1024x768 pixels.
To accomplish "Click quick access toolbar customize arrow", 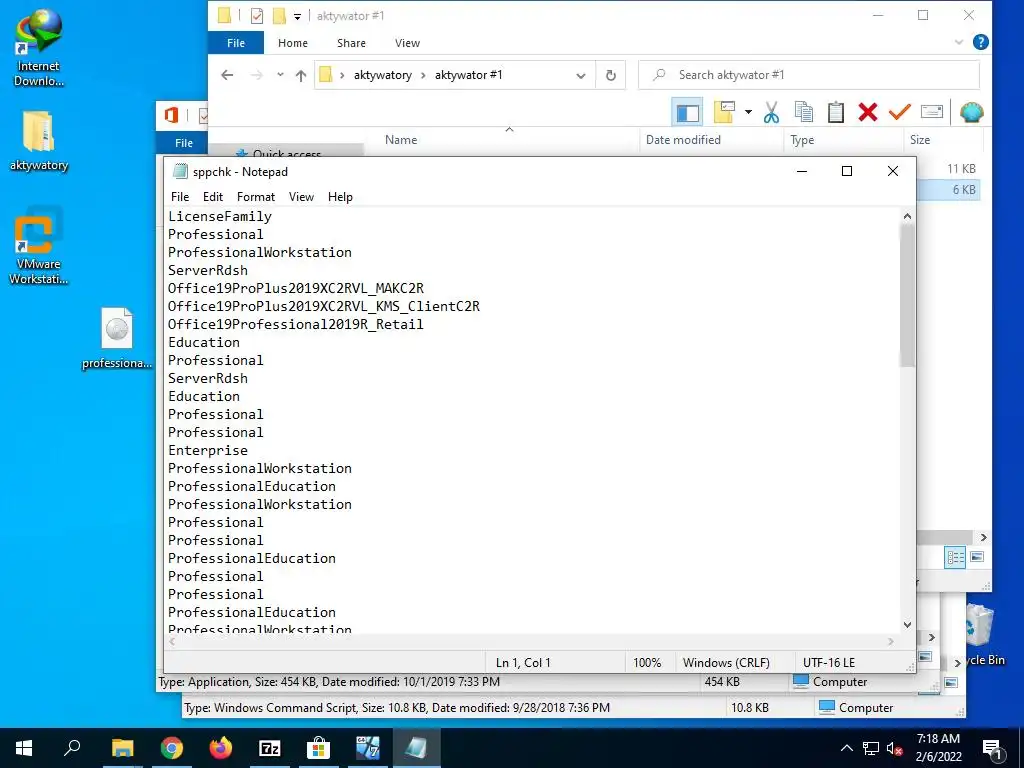I will click(x=297, y=16).
